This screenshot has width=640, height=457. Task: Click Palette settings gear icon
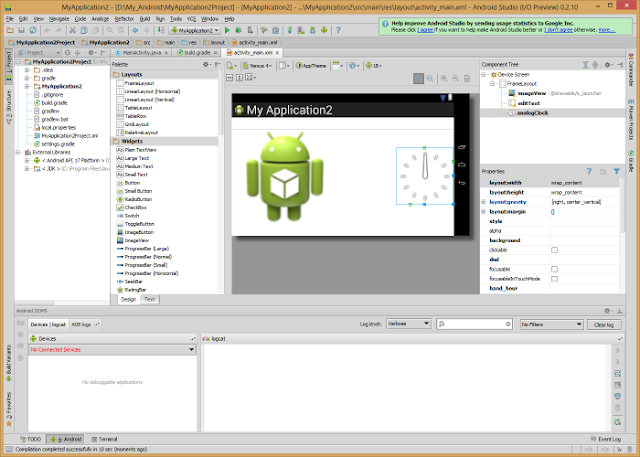click(x=206, y=64)
